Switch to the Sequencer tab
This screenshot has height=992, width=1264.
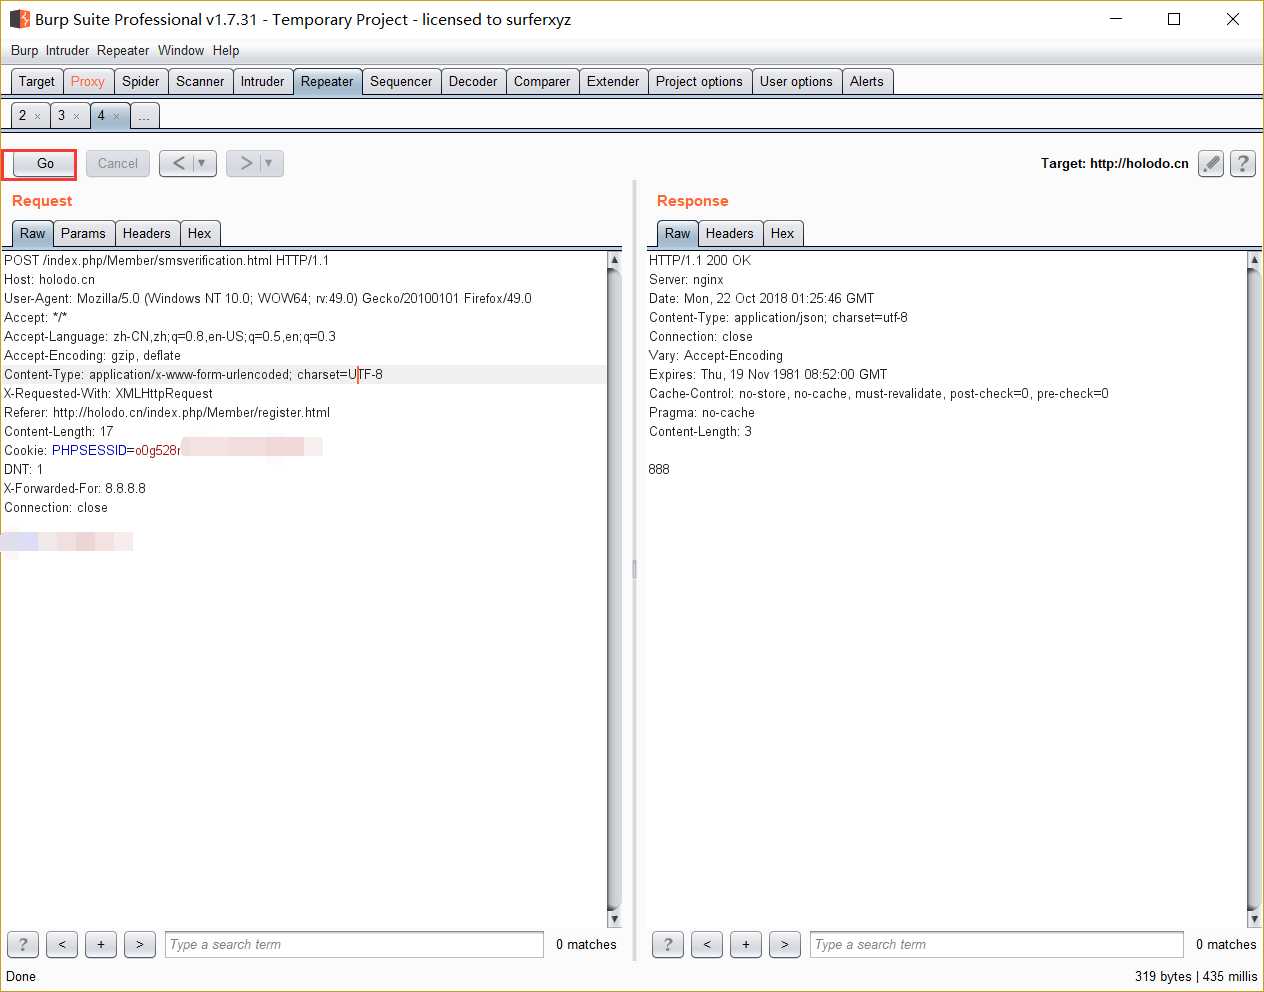(x=401, y=81)
